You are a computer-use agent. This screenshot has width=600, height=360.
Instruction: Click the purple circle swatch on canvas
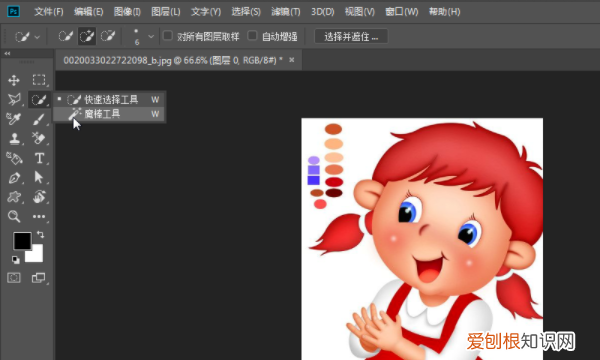click(313, 160)
